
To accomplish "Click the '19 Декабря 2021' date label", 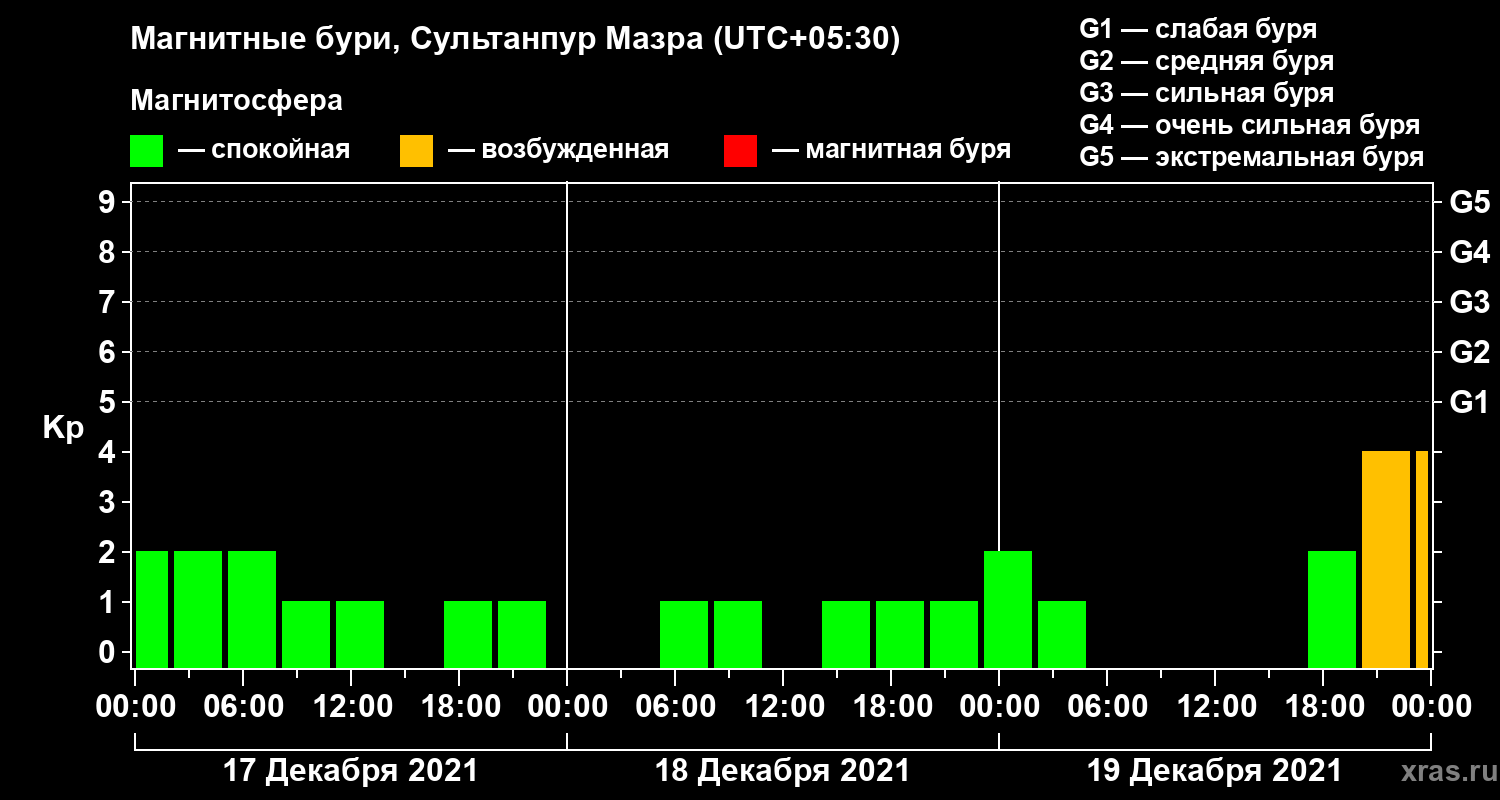I will pos(1214,771).
